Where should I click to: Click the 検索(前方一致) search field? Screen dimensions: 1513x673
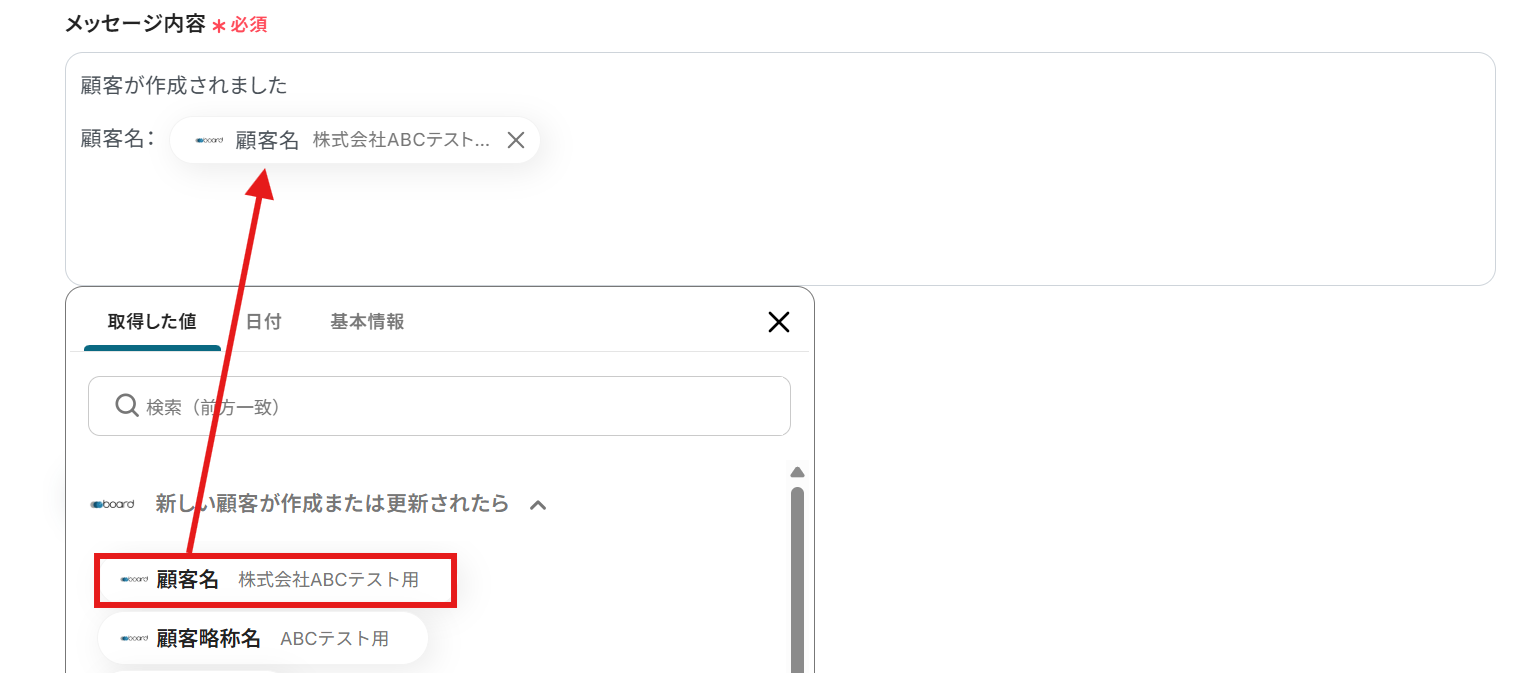pos(439,406)
